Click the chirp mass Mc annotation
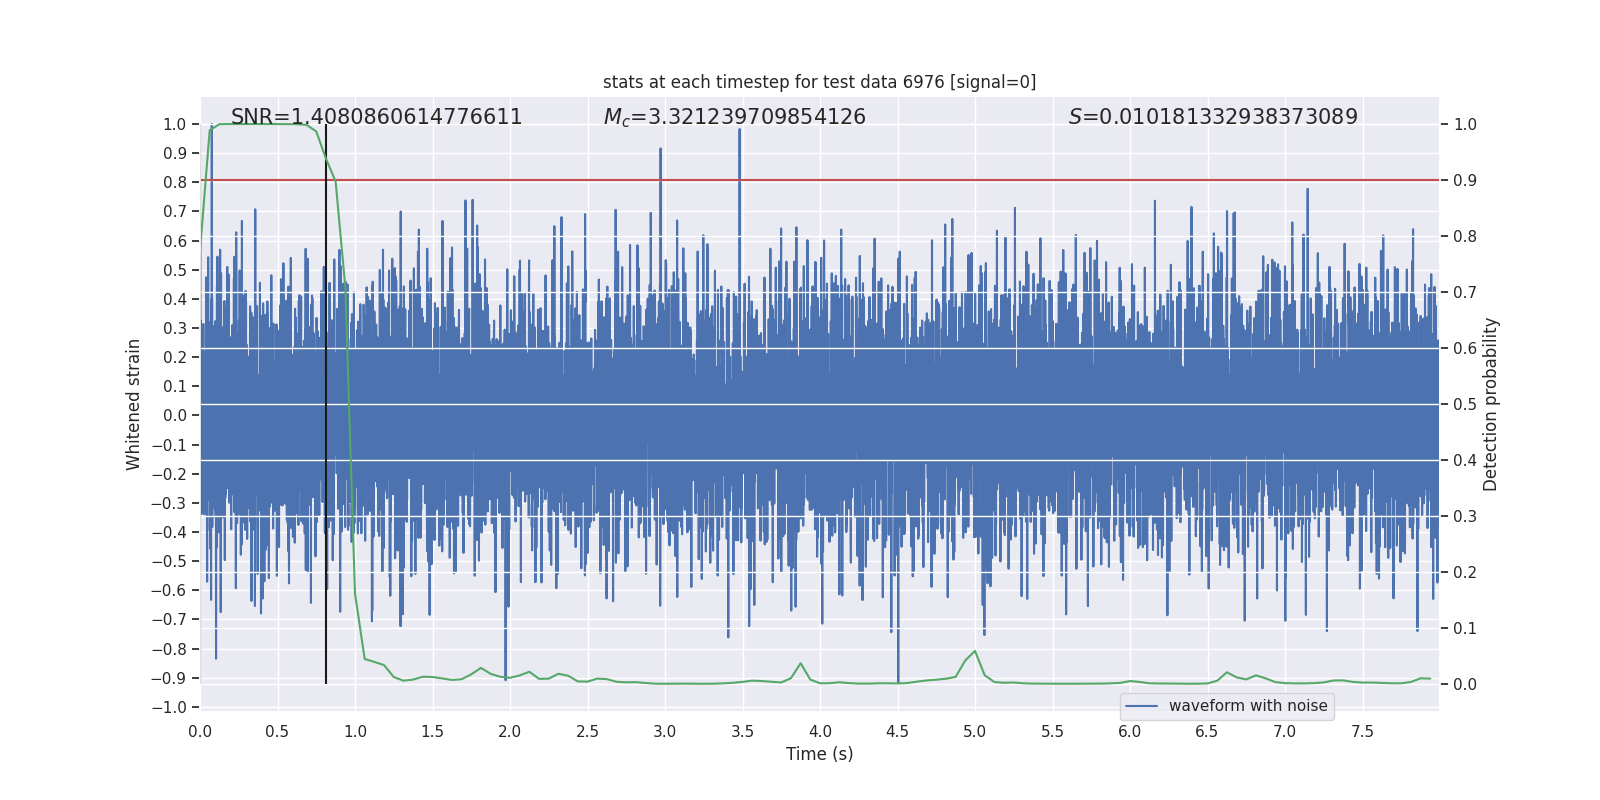The width and height of the screenshot is (1600, 800). (734, 117)
